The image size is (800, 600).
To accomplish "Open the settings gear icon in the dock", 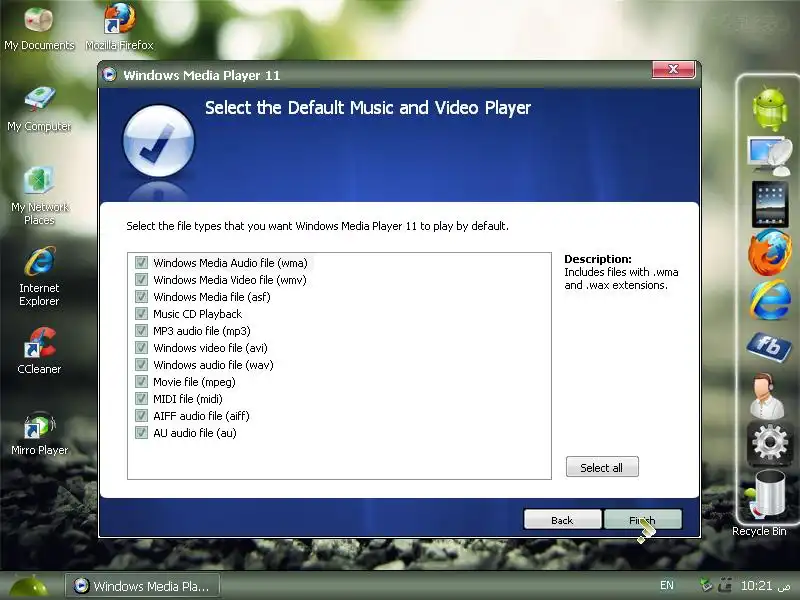I will [x=769, y=443].
